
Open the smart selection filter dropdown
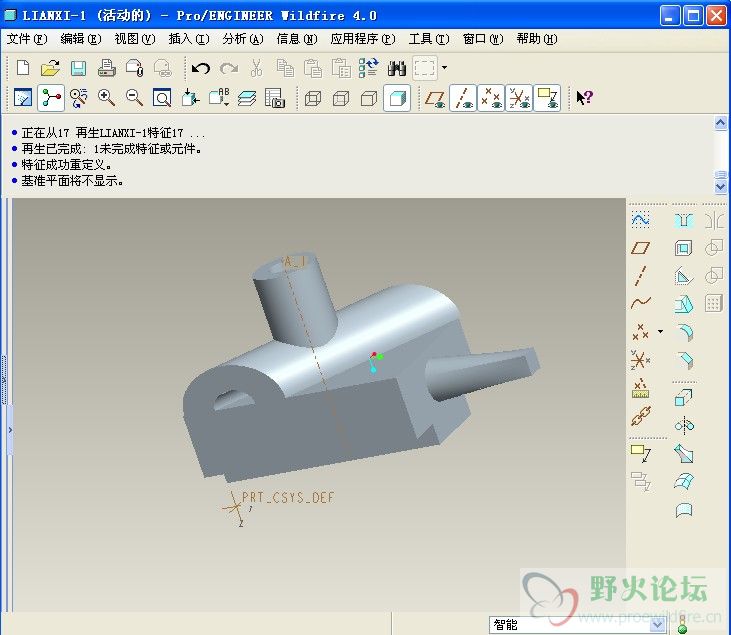click(659, 624)
